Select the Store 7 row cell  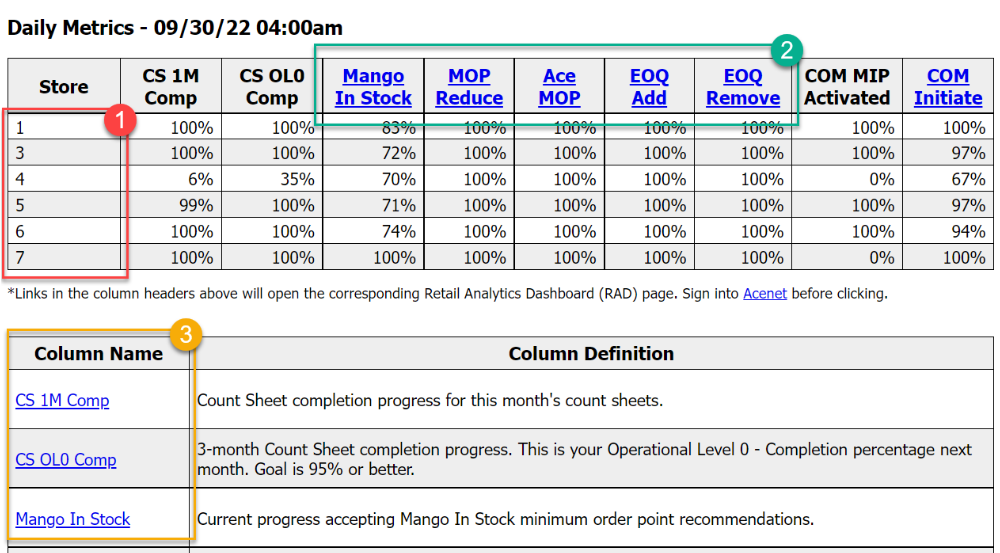64,258
